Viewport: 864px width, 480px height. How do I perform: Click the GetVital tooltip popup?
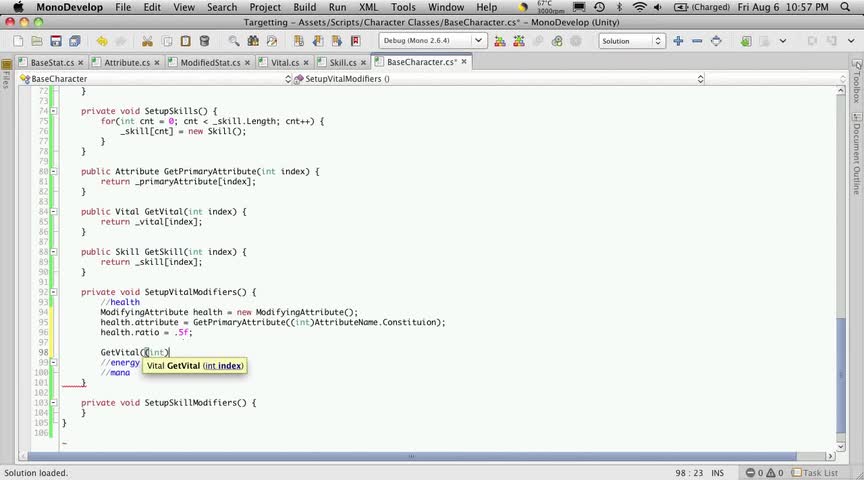[x=195, y=366]
